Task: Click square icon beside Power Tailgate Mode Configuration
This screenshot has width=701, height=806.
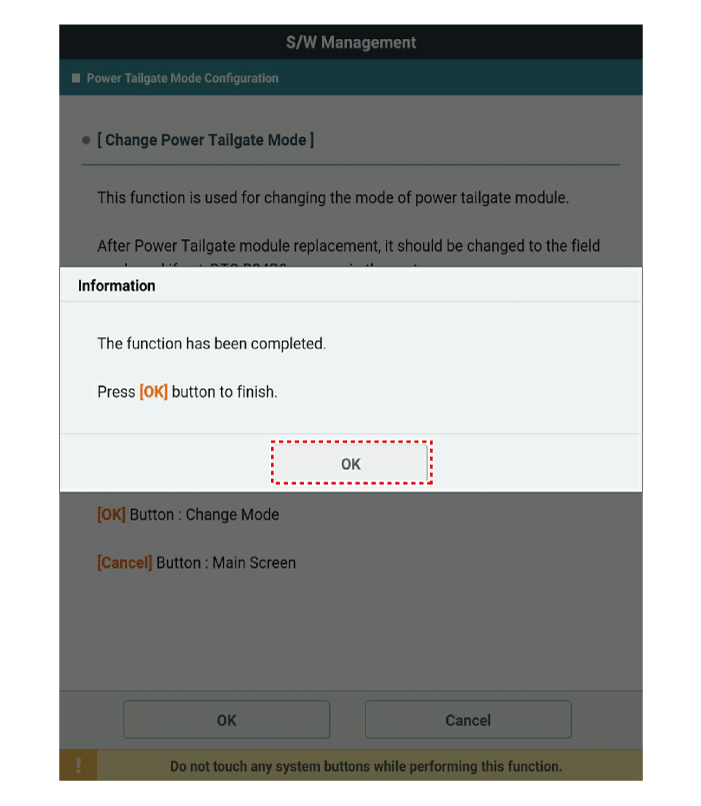Action: point(76,78)
